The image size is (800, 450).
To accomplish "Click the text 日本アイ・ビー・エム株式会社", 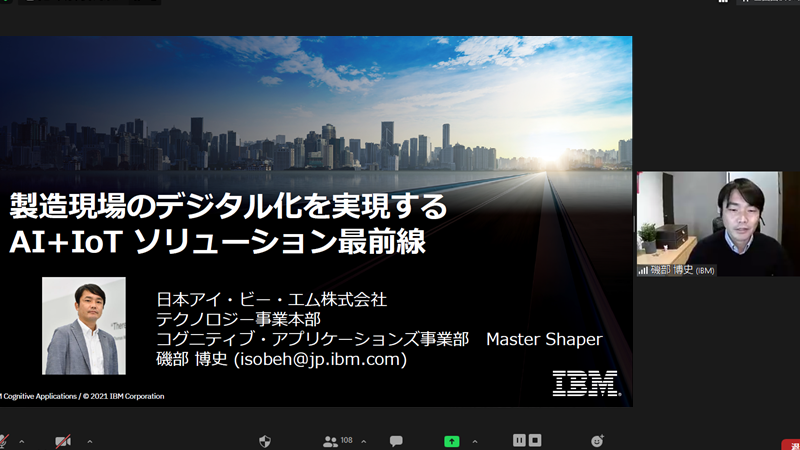I will [272, 299].
